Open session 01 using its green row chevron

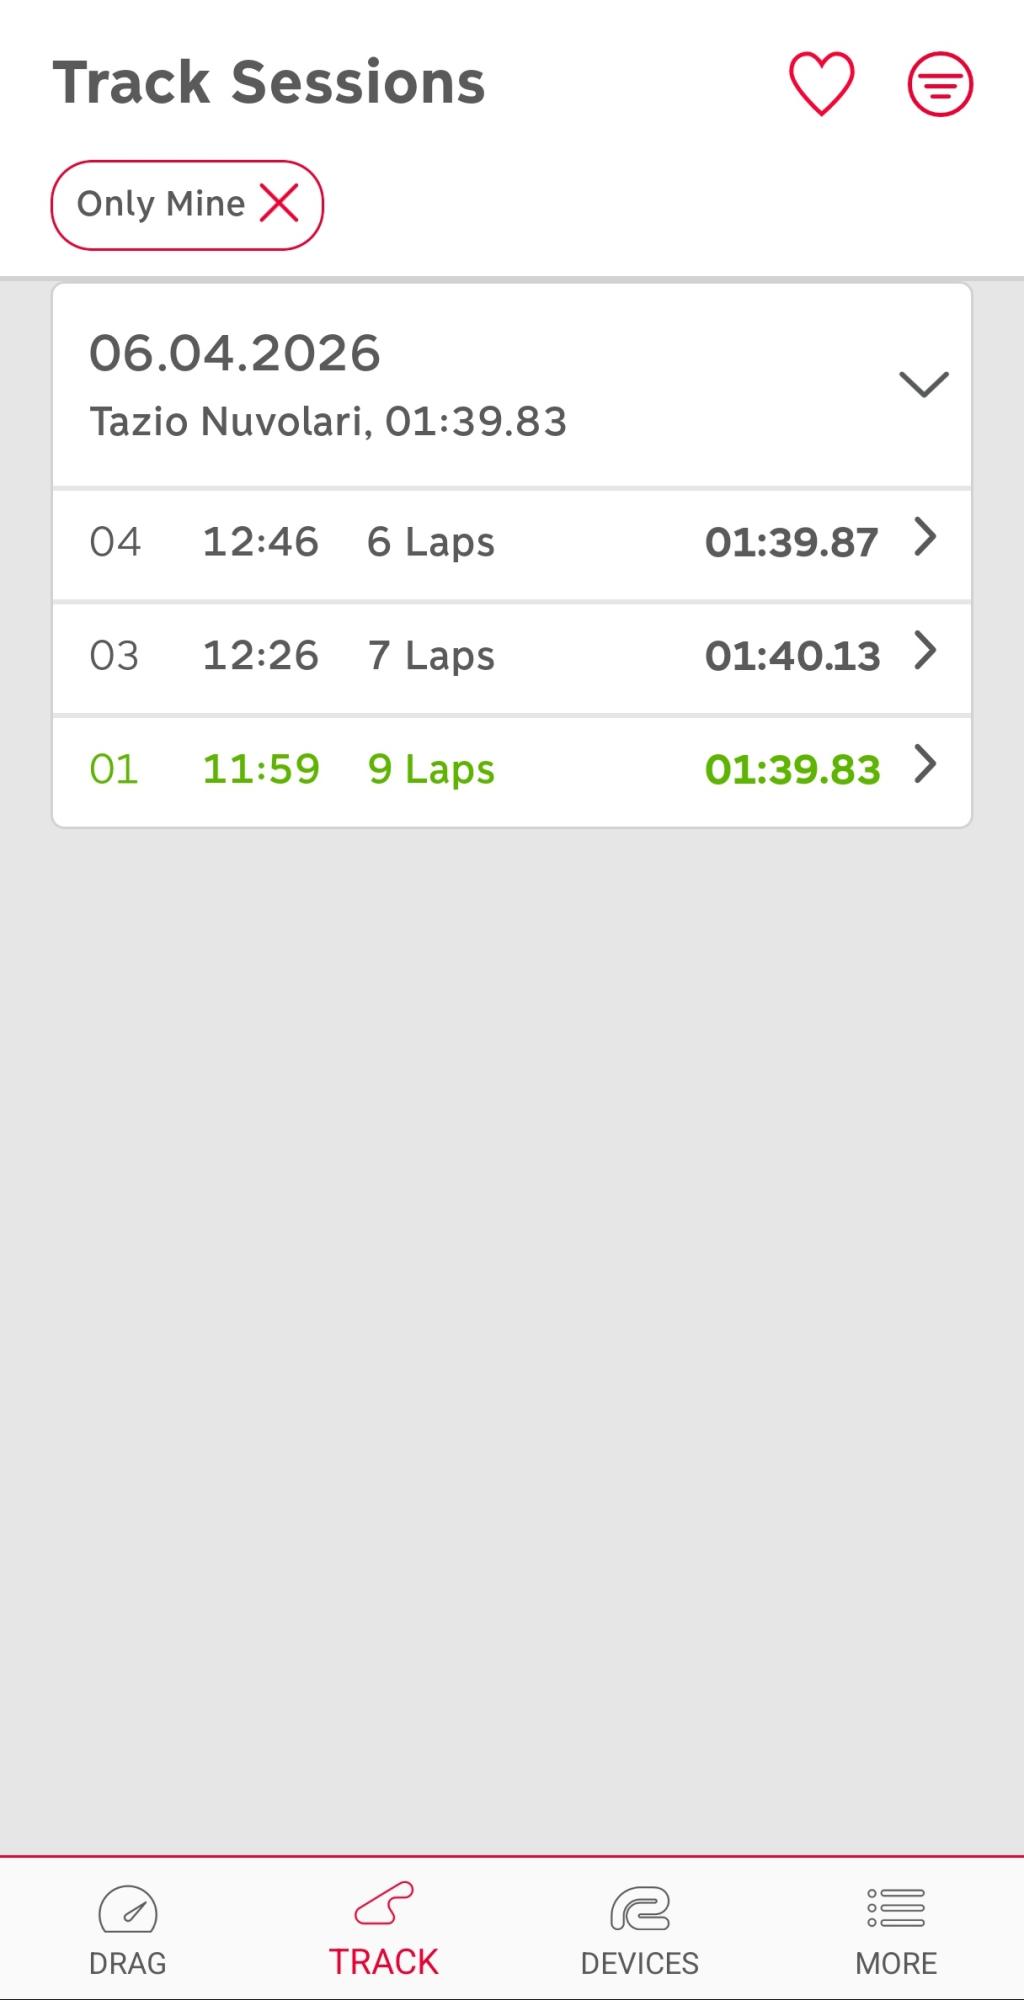tap(926, 765)
